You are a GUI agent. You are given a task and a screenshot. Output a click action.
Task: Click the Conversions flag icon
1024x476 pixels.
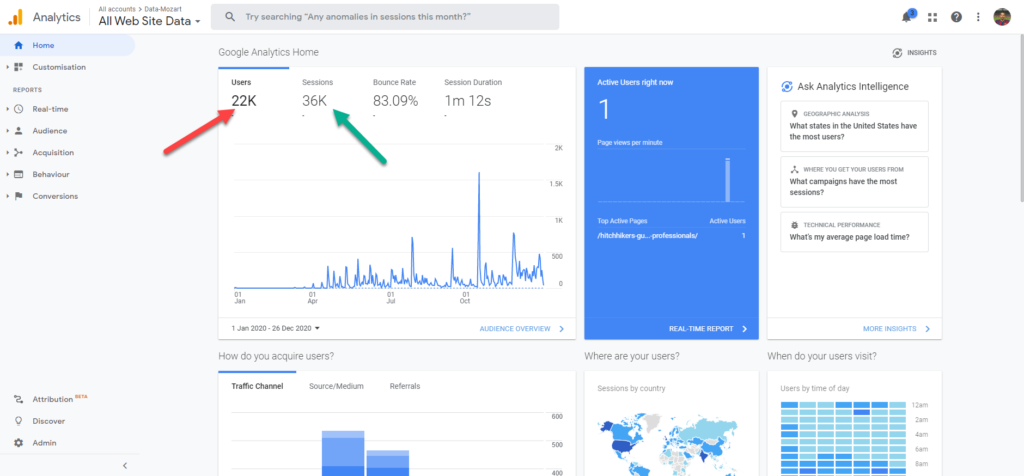[18, 196]
